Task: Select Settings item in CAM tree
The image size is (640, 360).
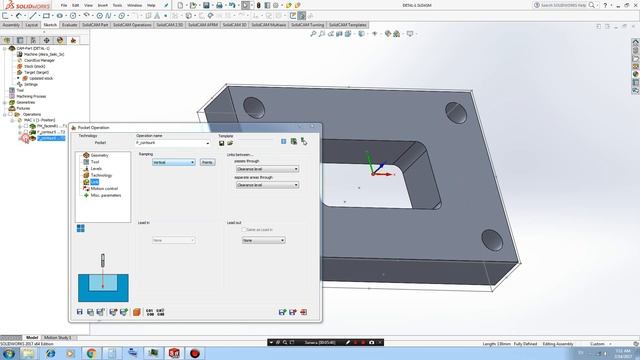Action: click(x=28, y=84)
